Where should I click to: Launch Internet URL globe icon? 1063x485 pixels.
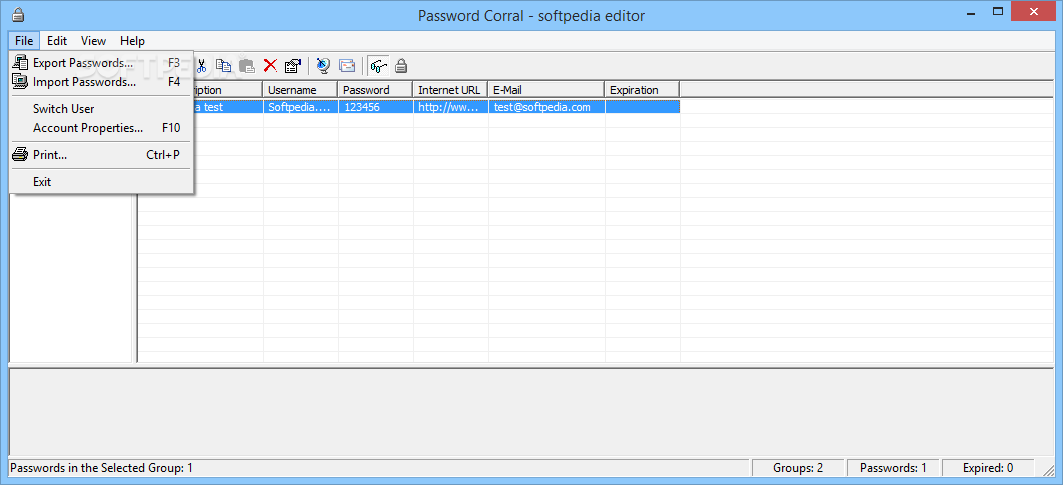[323, 66]
